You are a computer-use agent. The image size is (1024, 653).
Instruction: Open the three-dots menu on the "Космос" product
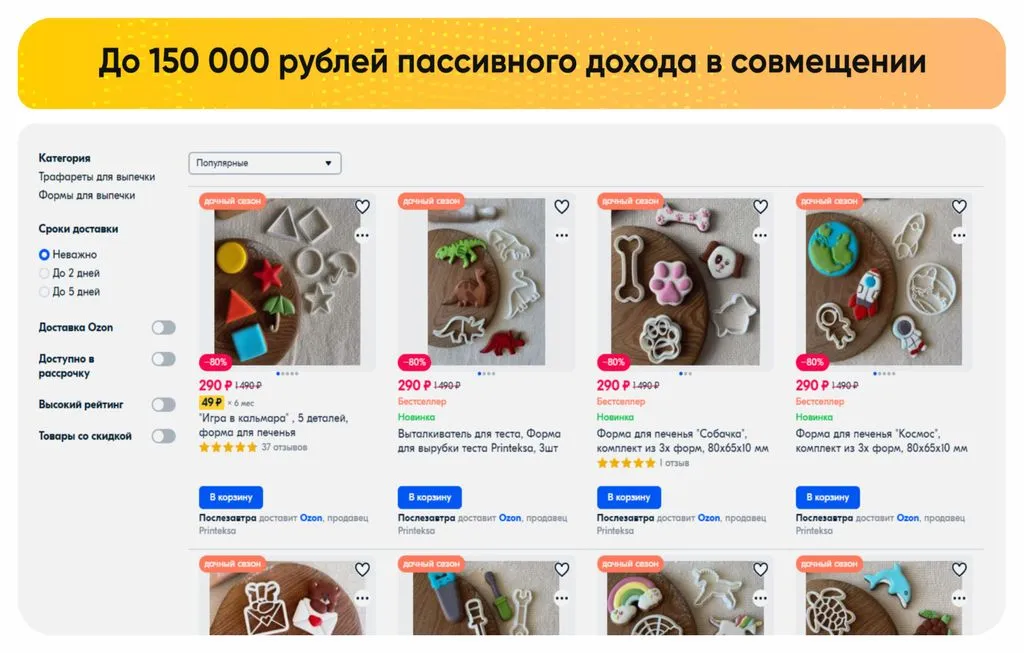click(x=959, y=235)
